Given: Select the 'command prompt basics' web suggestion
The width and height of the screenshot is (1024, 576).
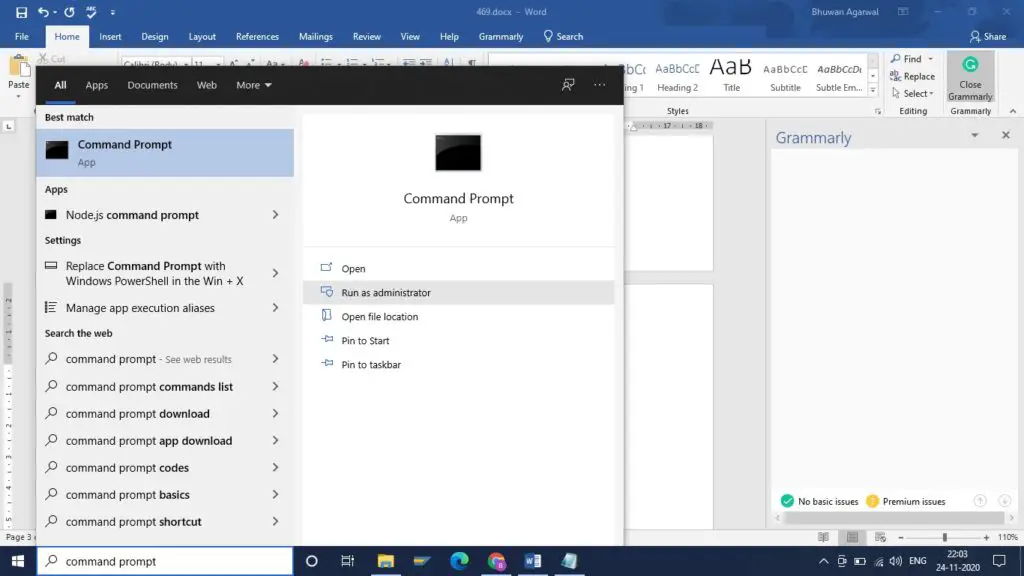Looking at the screenshot, I should coord(165,494).
